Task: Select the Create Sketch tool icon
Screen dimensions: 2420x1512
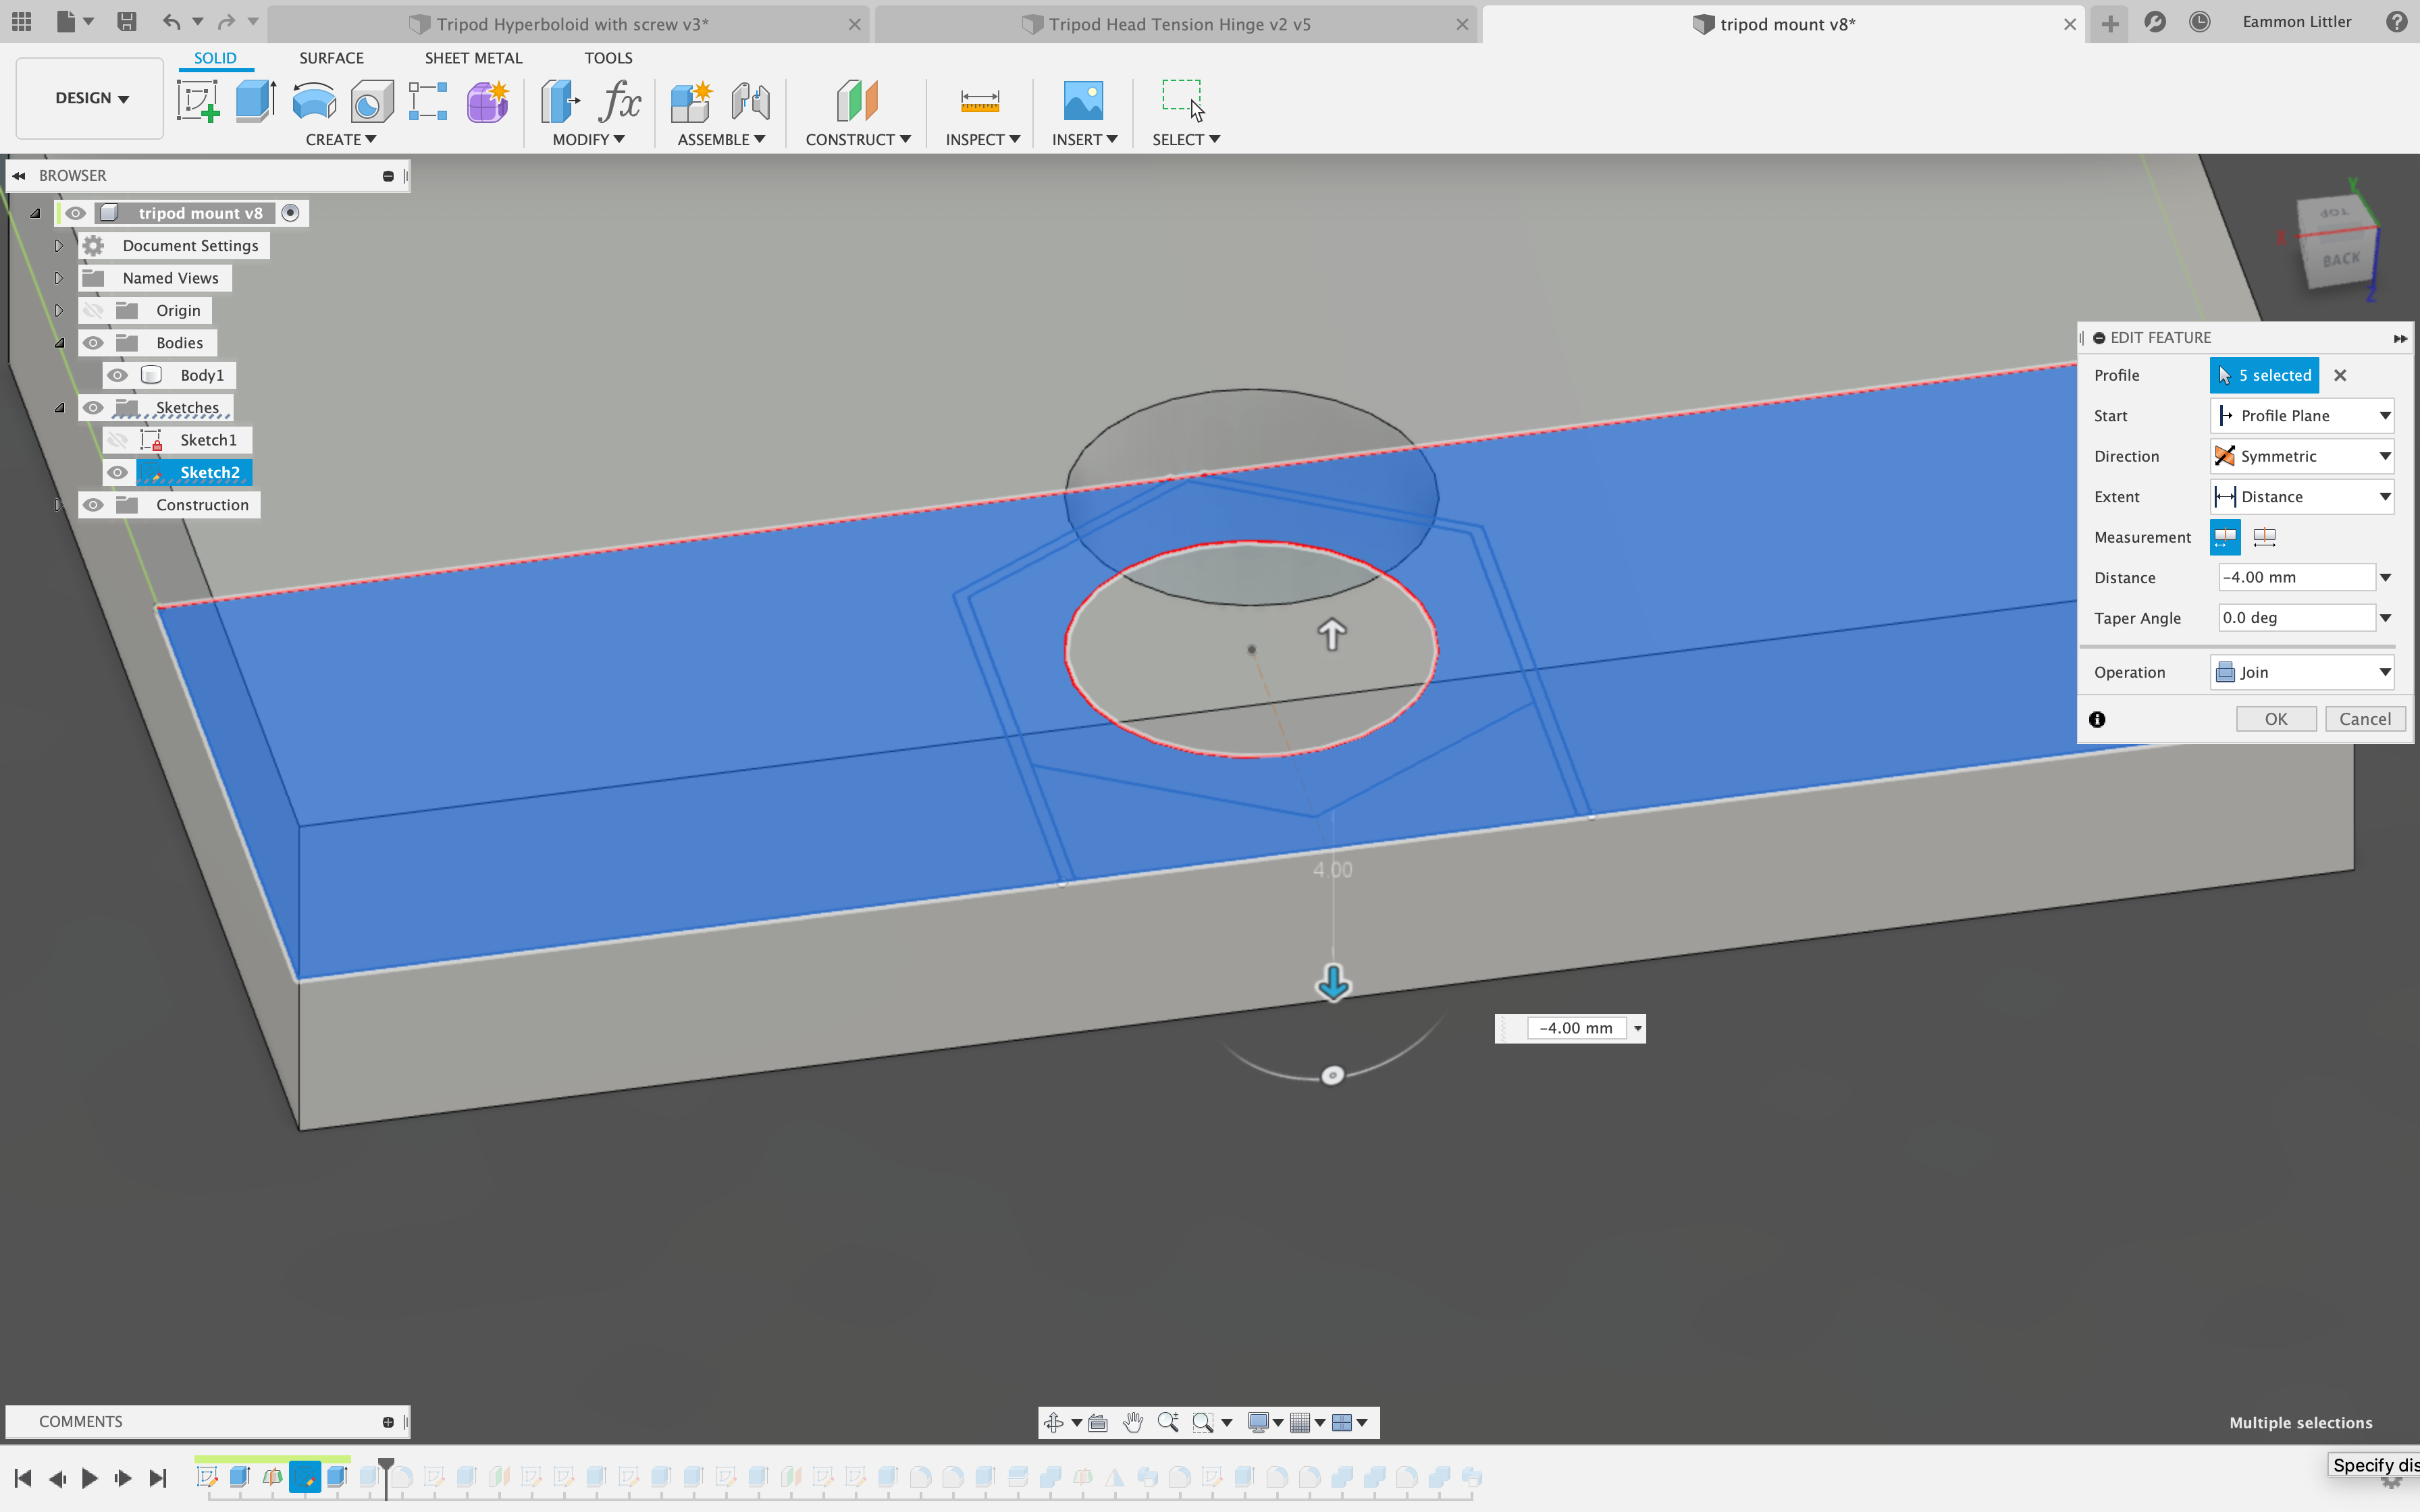Action: point(197,101)
